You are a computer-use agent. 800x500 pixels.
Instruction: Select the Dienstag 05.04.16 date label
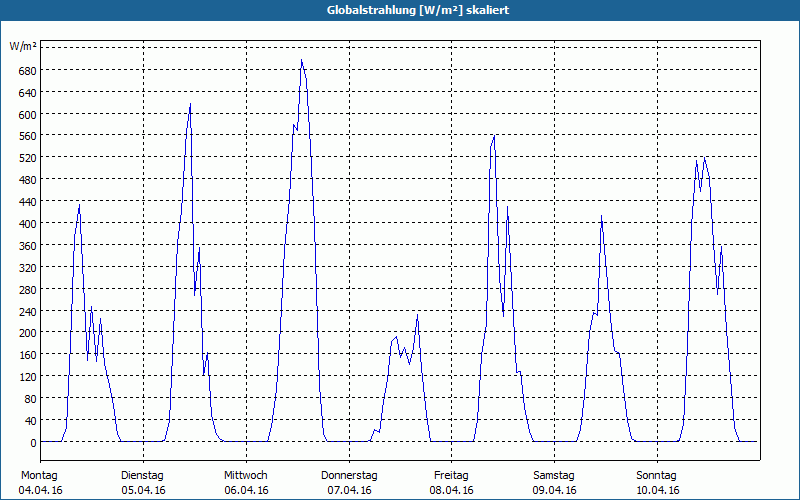pyautogui.click(x=143, y=483)
